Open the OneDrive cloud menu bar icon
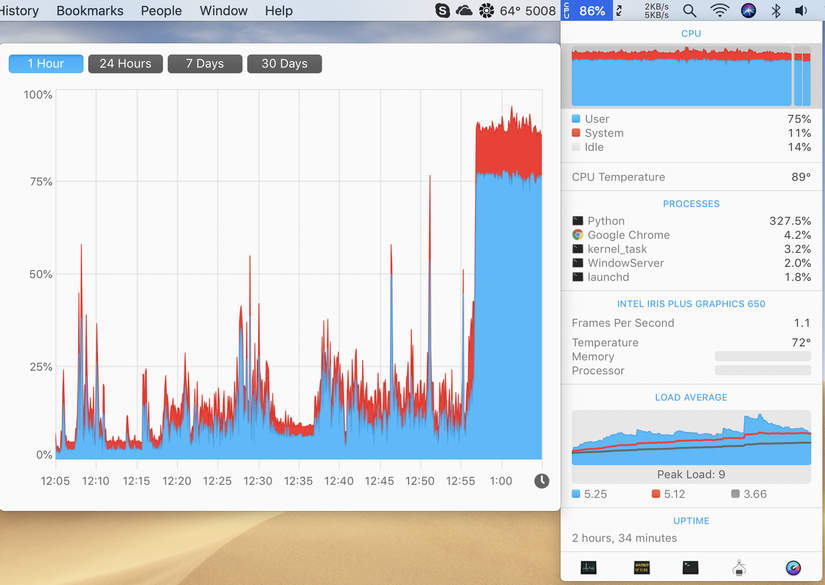This screenshot has height=585, width=825. [464, 11]
